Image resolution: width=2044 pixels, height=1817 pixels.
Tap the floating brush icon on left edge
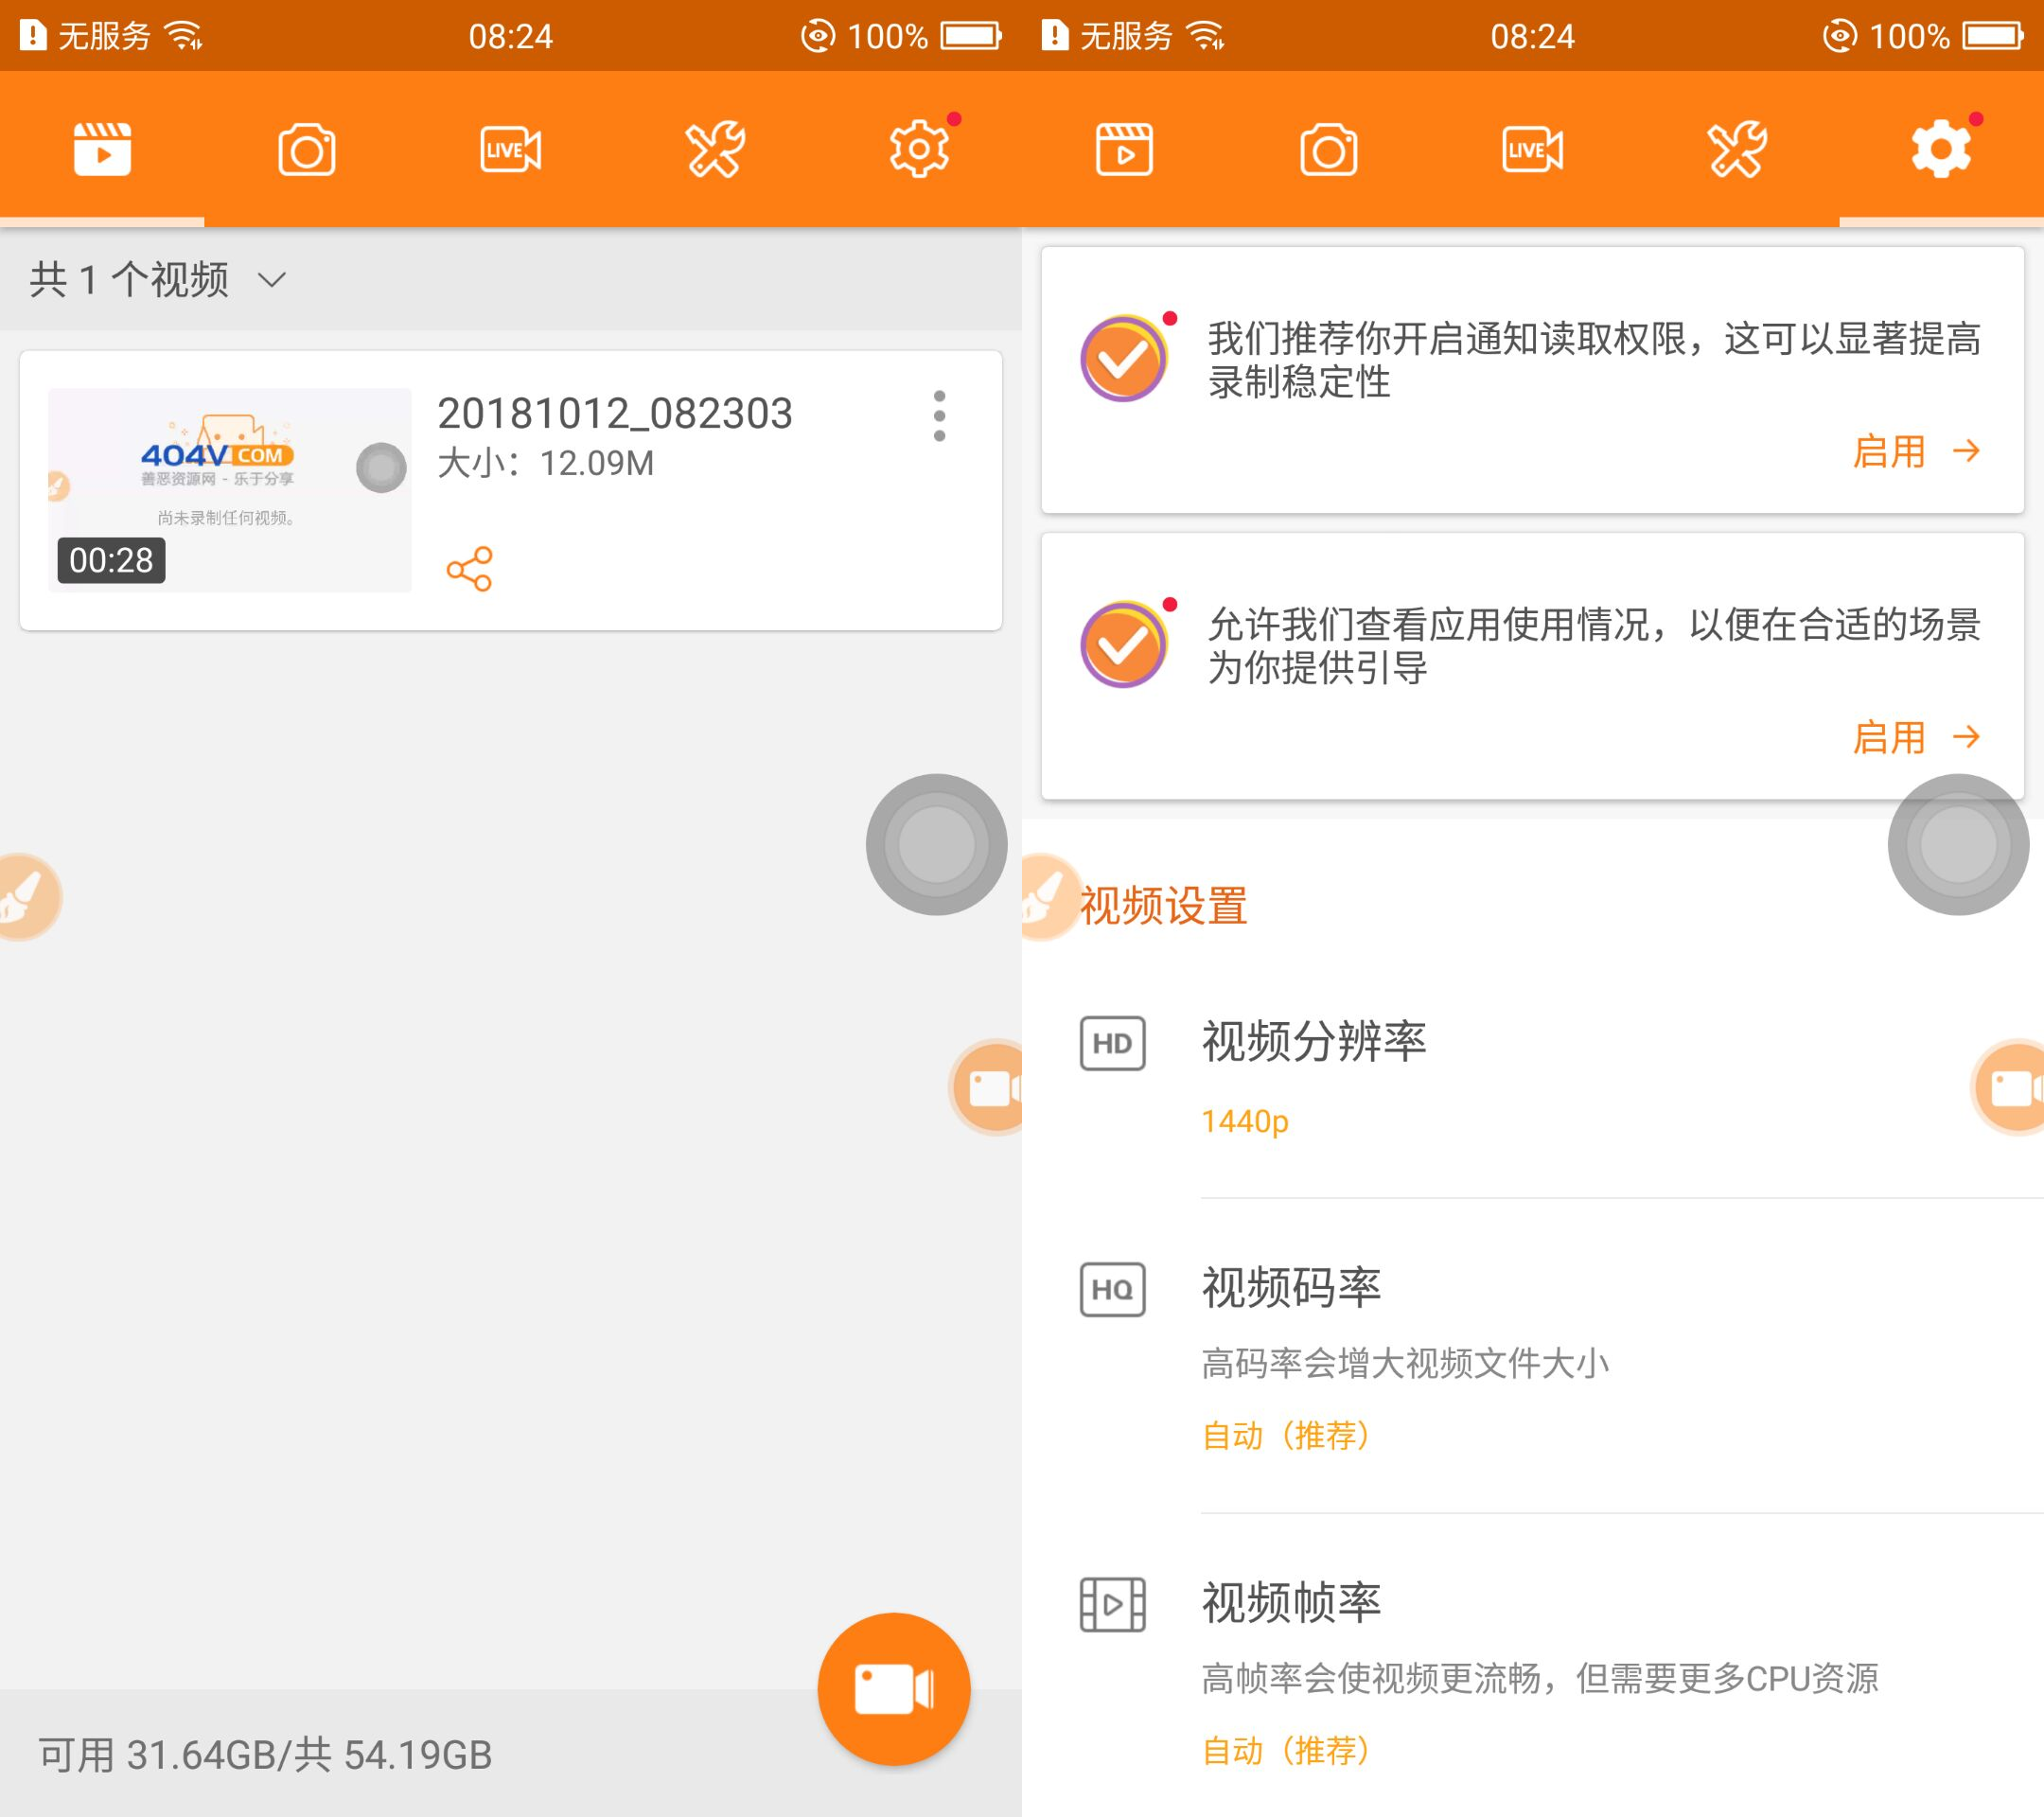pyautogui.click(x=26, y=896)
